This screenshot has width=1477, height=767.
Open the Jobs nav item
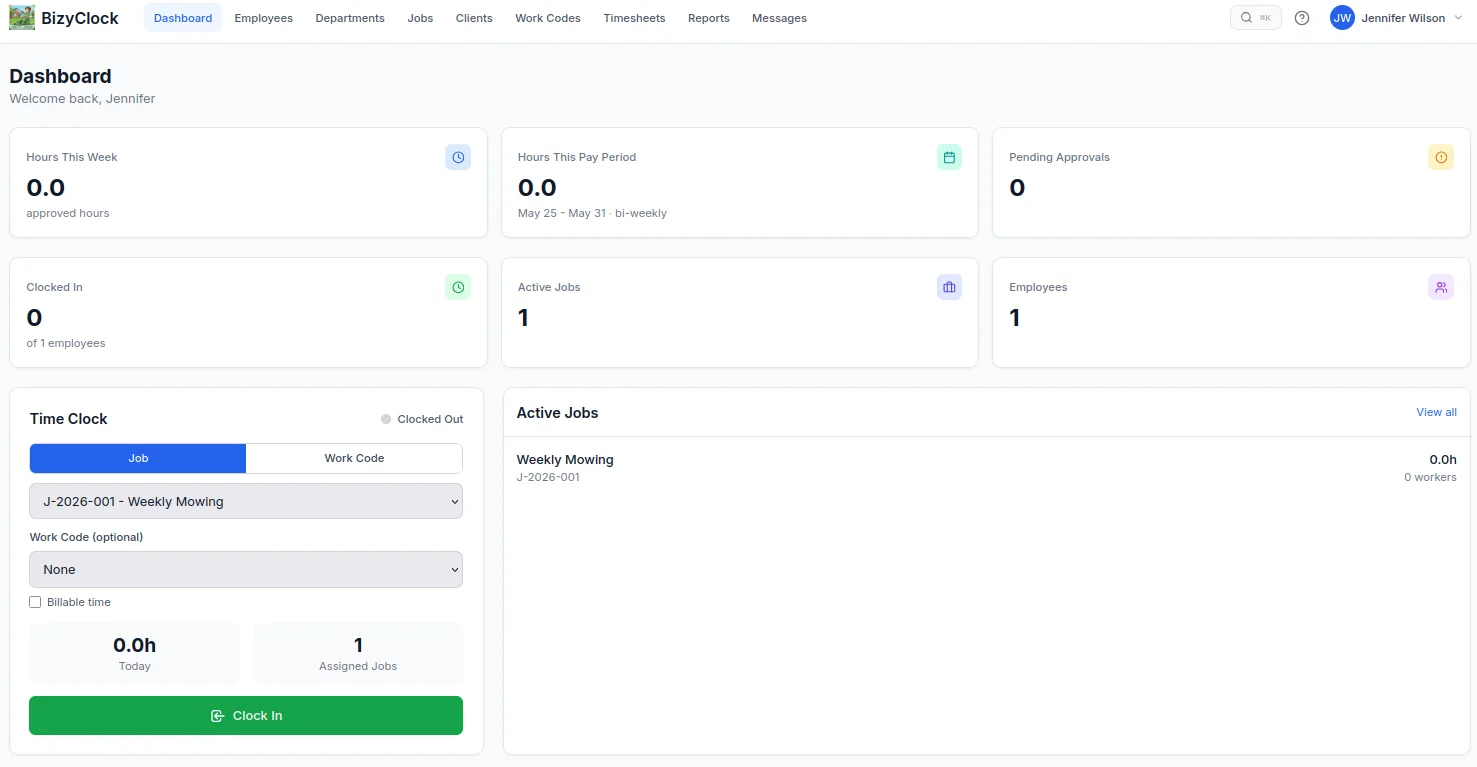coord(421,18)
